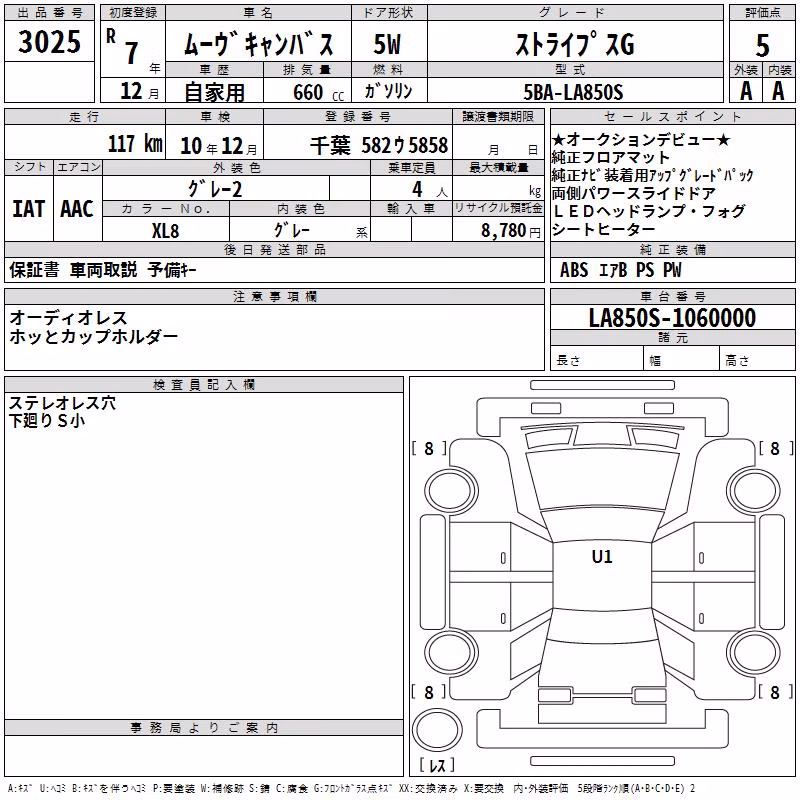Click the registration number 千葉 582う5858

point(379,145)
